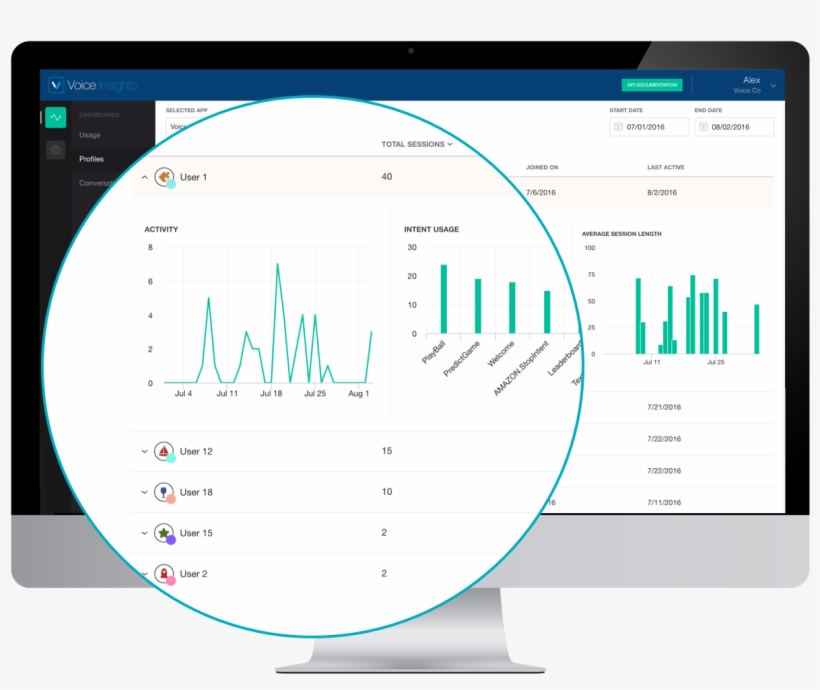Screen dimensions: 820x690
Task: Switch to the Profiles section
Action: pos(91,159)
